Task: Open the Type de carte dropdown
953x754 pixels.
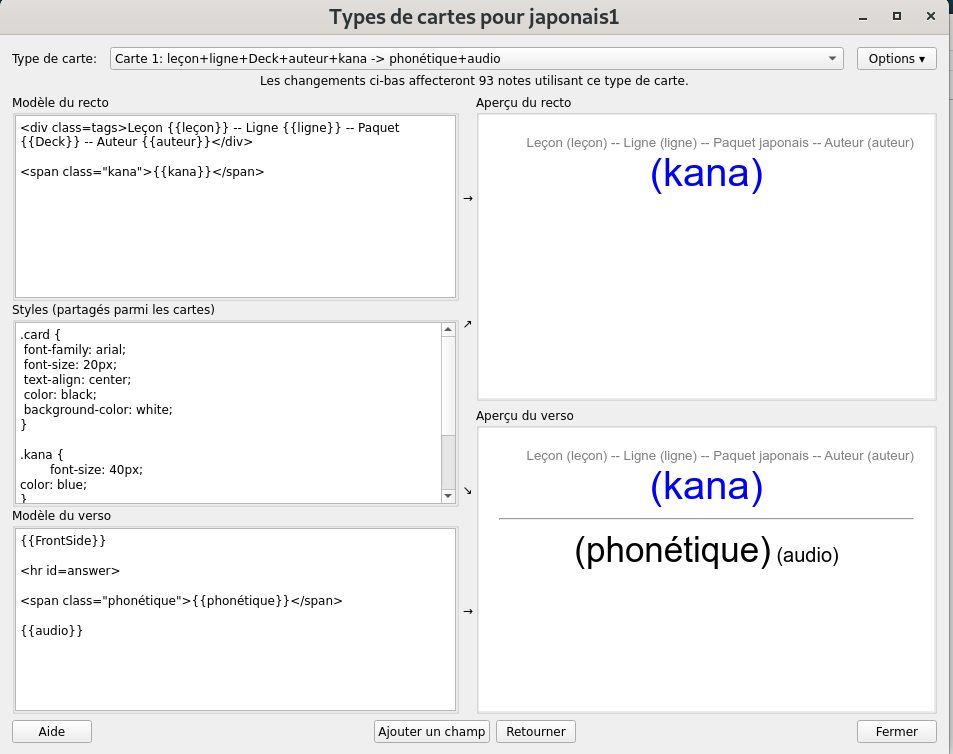Action: pyautogui.click(x=475, y=59)
